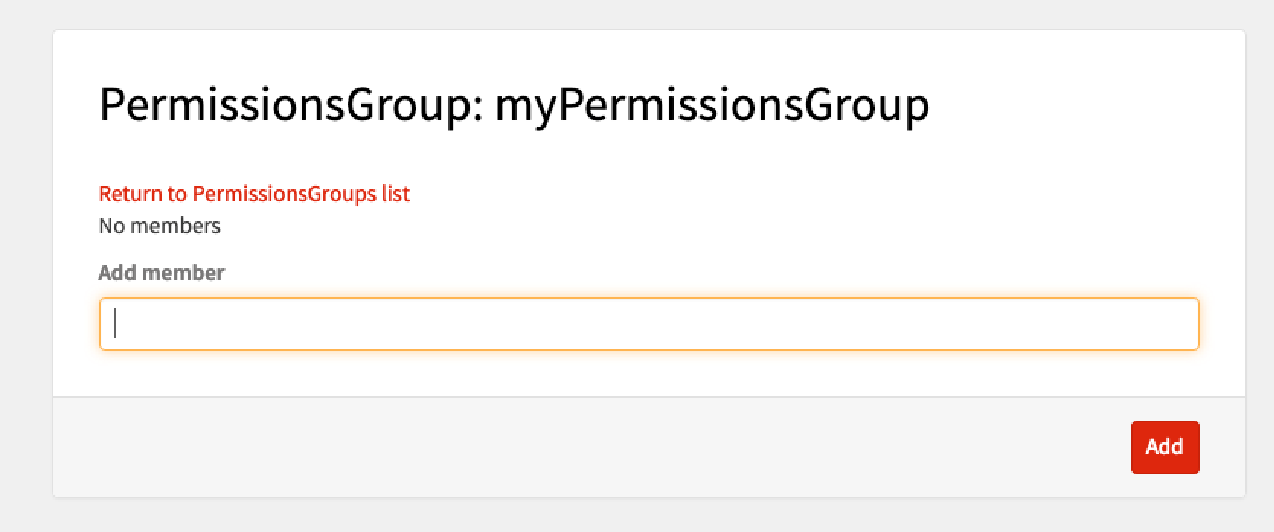Image resolution: width=1274 pixels, height=532 pixels.
Task: Click the word "No" in the members status
Action: coord(111,226)
